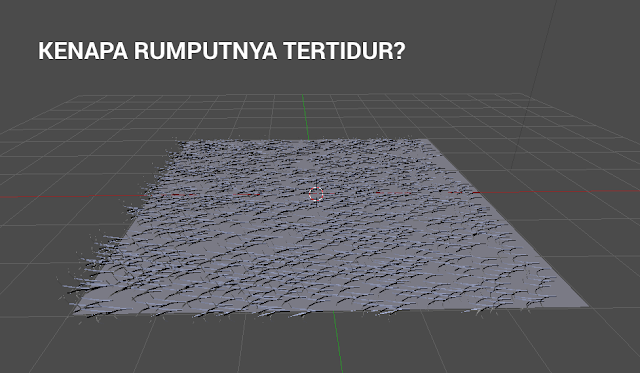Select the green Y axis line above the plane

click(x=305, y=117)
